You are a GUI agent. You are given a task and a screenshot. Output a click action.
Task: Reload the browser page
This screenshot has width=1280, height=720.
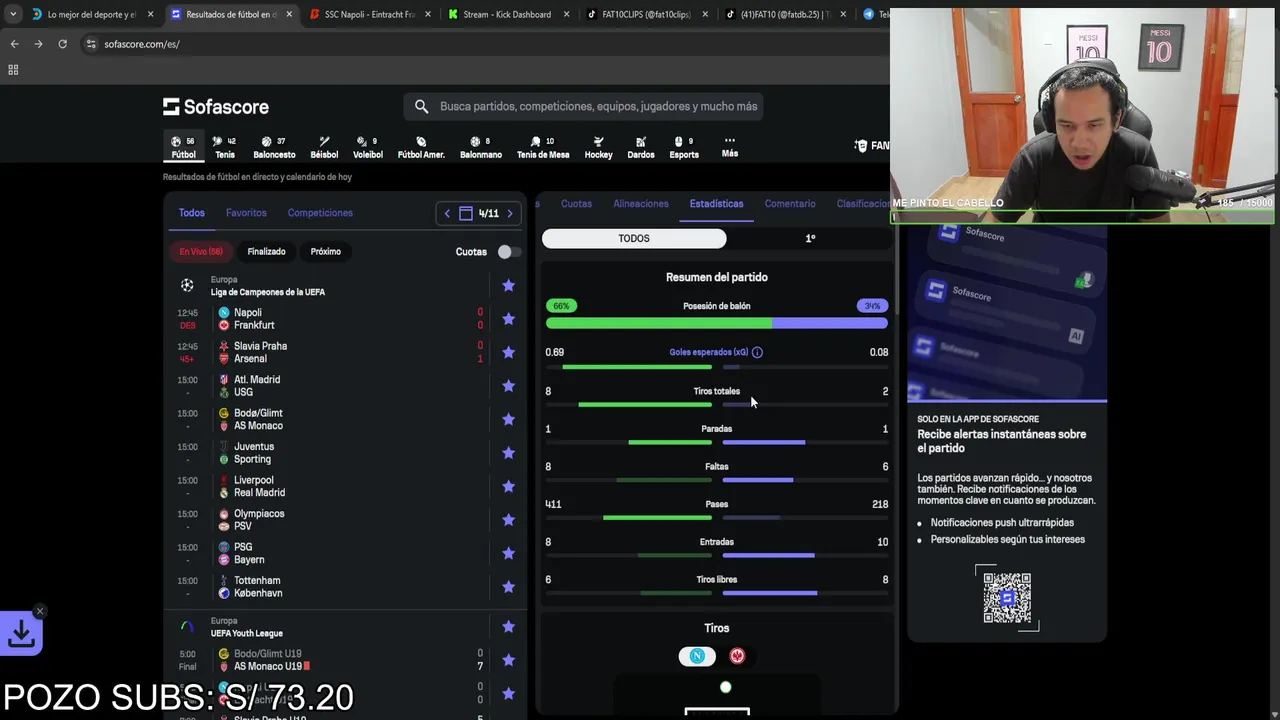tap(62, 44)
